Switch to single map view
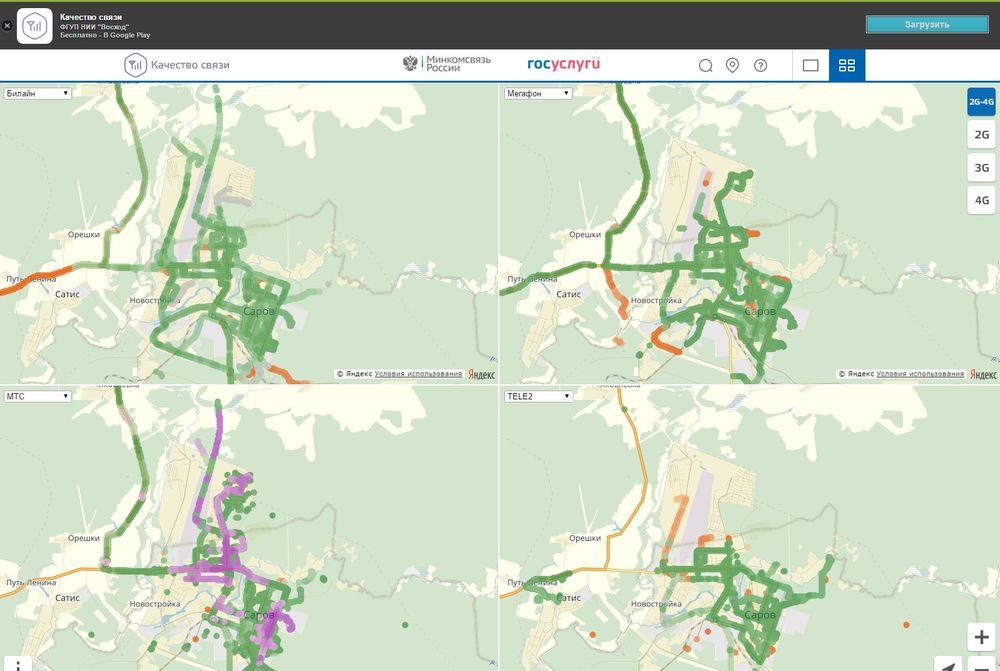Image resolution: width=1000 pixels, height=671 pixels. point(810,66)
